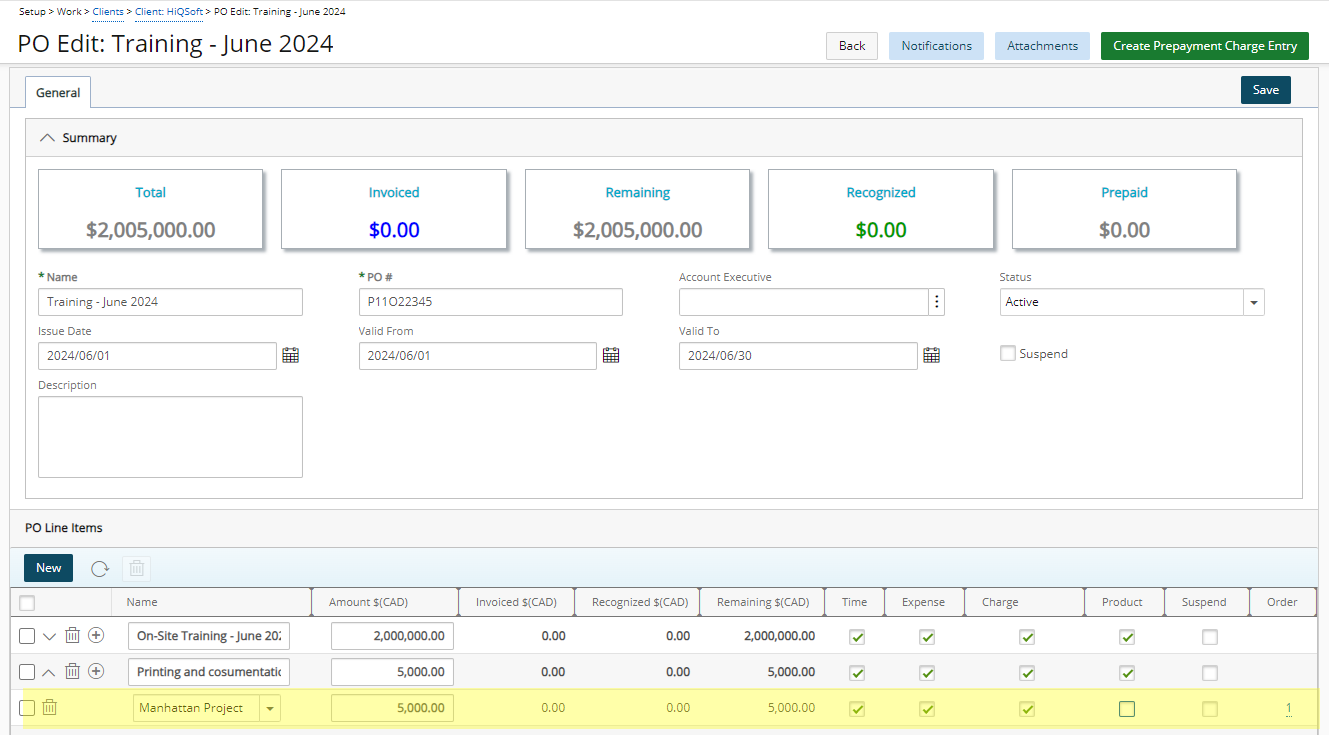Edit the Manhattan Project amount field
This screenshot has width=1329, height=735.
(392, 708)
